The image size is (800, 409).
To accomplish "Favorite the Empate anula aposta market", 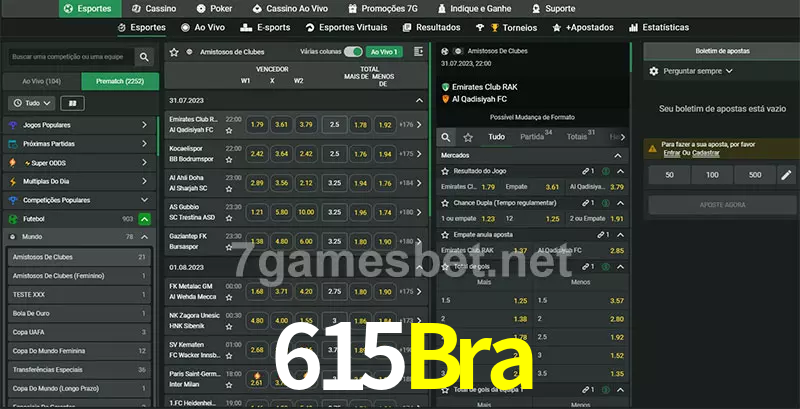I will click(x=445, y=235).
